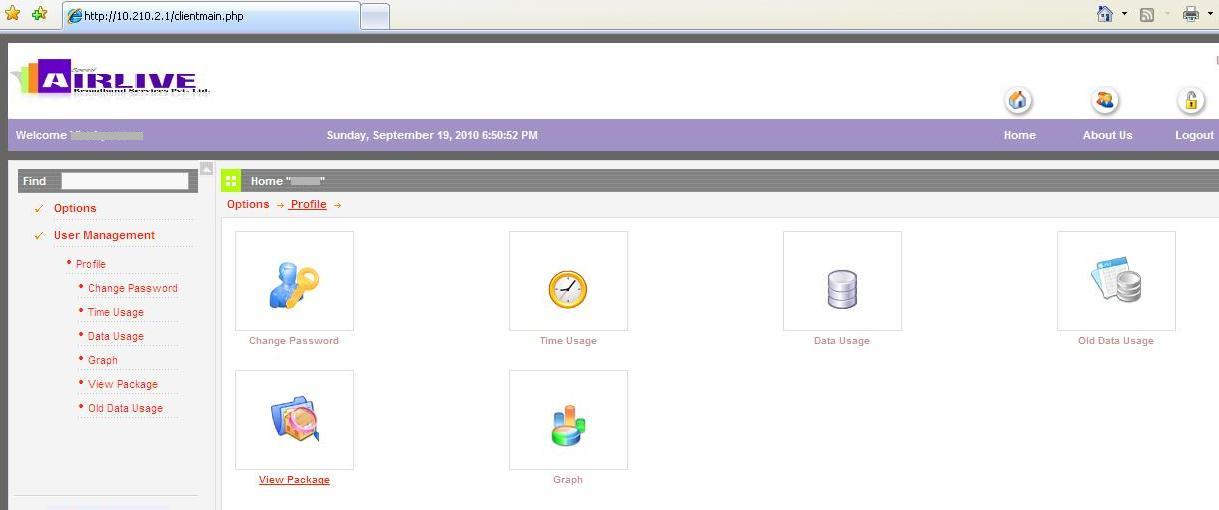Click the Add to Favorites star-plus icon
This screenshot has width=1219, height=510.
tap(39, 14)
